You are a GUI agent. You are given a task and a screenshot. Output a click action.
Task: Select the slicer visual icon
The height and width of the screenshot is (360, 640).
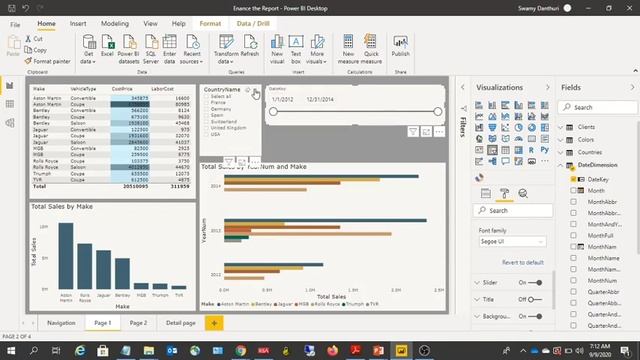[x=492, y=150]
